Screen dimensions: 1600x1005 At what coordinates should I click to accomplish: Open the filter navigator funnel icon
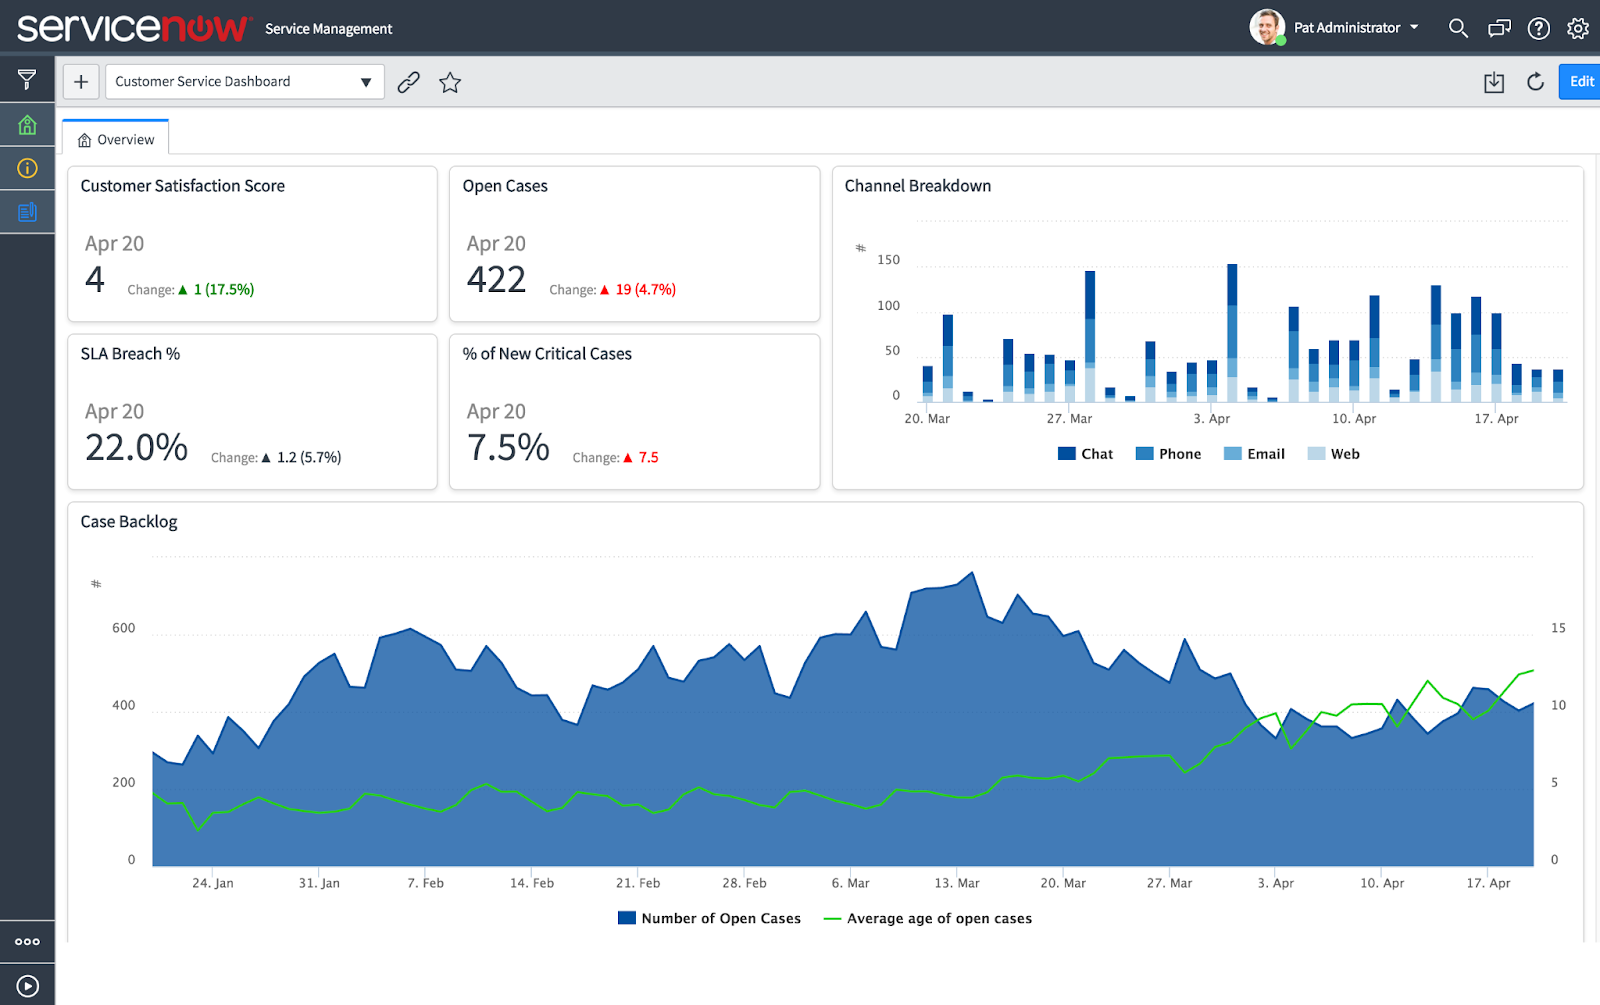[27, 79]
